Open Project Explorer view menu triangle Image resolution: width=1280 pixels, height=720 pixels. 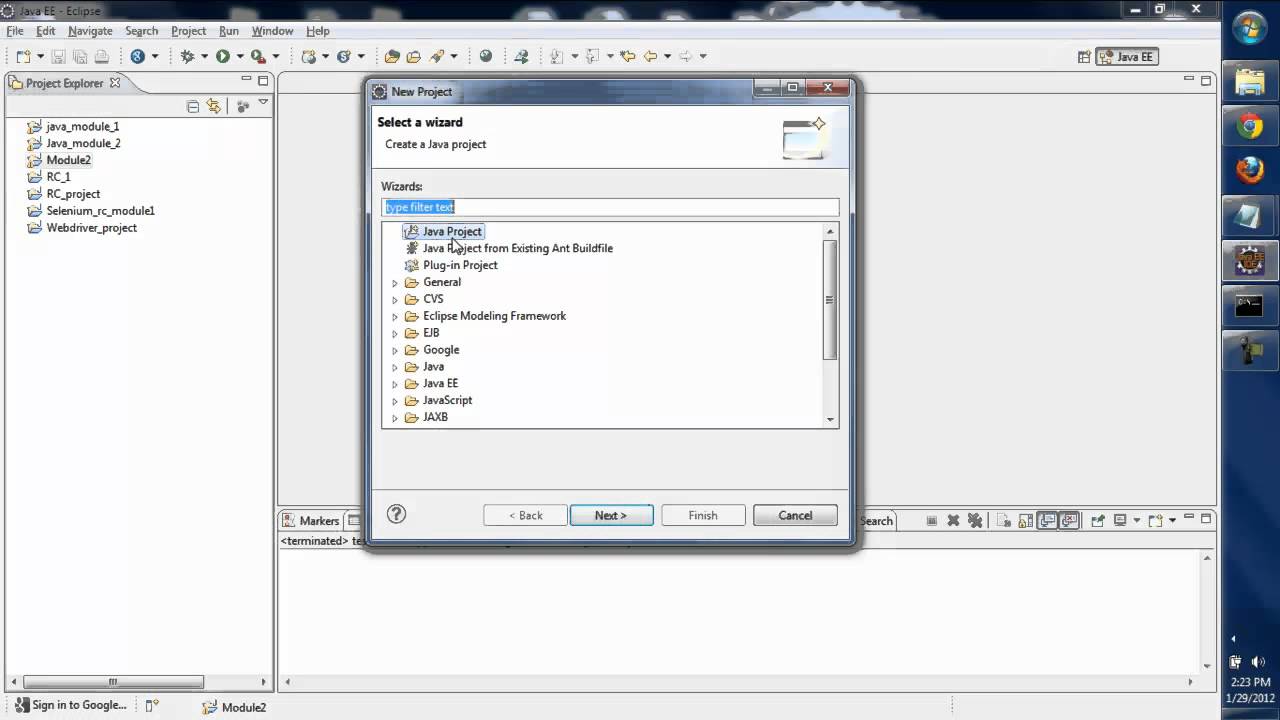(x=264, y=102)
